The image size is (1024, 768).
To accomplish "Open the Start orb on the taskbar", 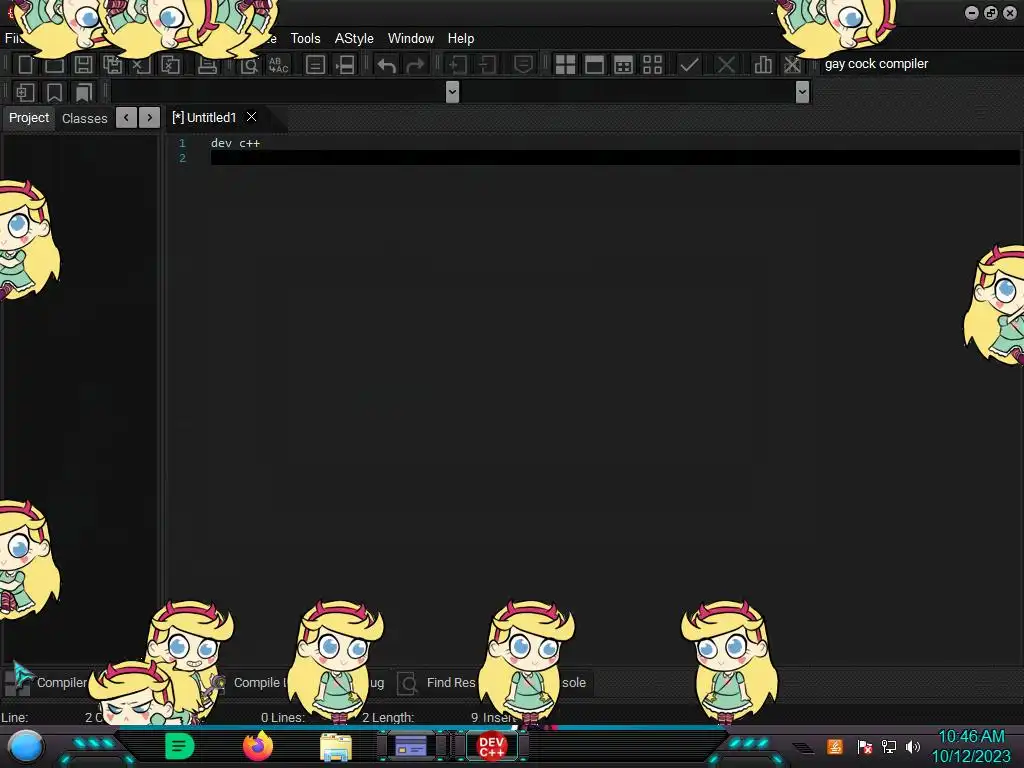I will tap(25, 746).
